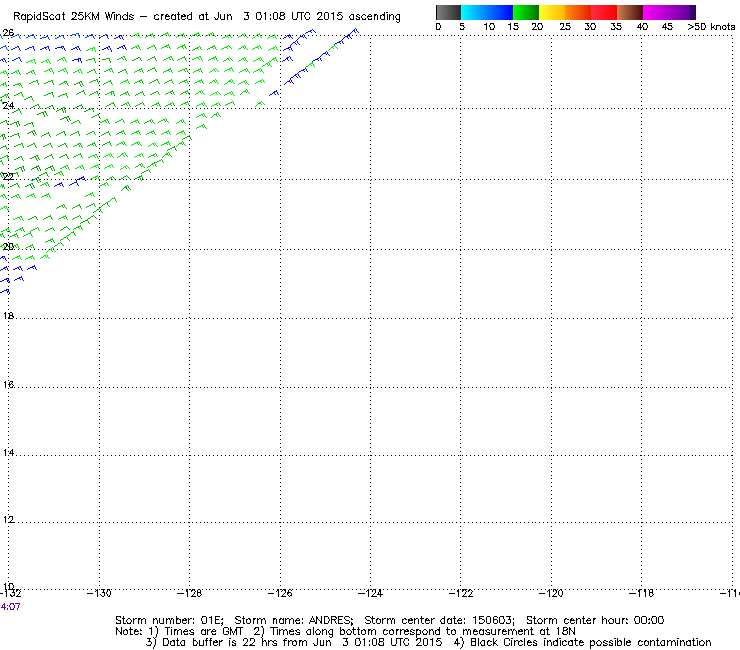The height and width of the screenshot is (650, 740).
Task: Click the 'Storm center hour: 00:00' text
Action: (x=595, y=620)
